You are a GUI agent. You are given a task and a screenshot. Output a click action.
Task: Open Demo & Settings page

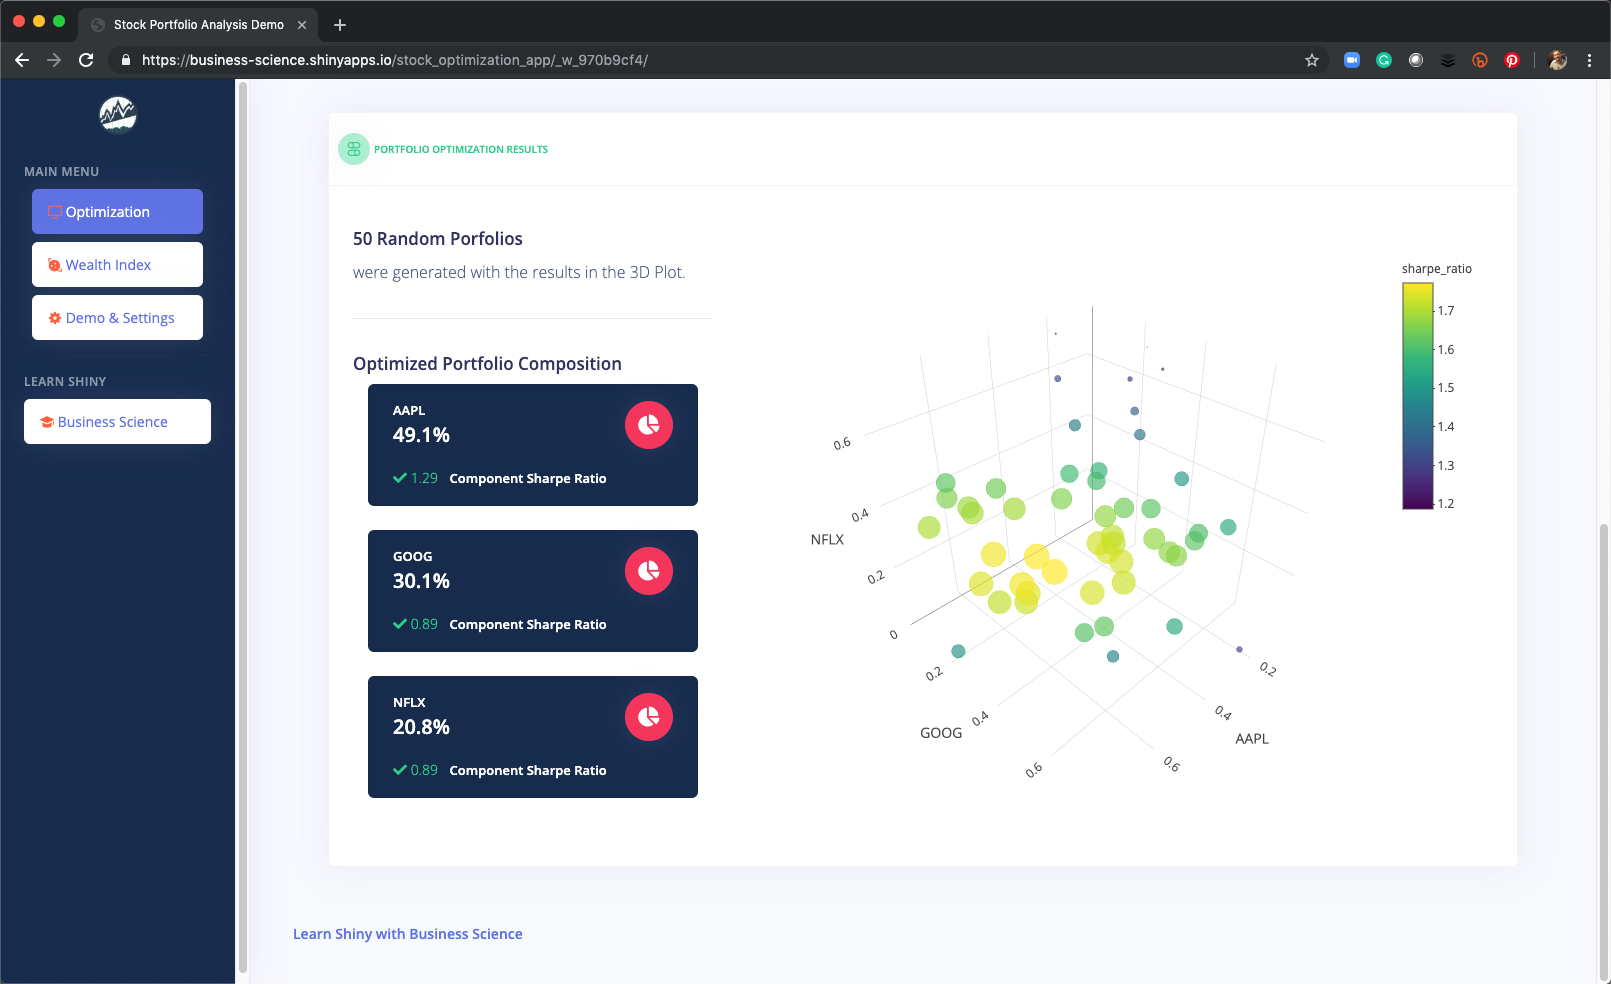coord(117,318)
